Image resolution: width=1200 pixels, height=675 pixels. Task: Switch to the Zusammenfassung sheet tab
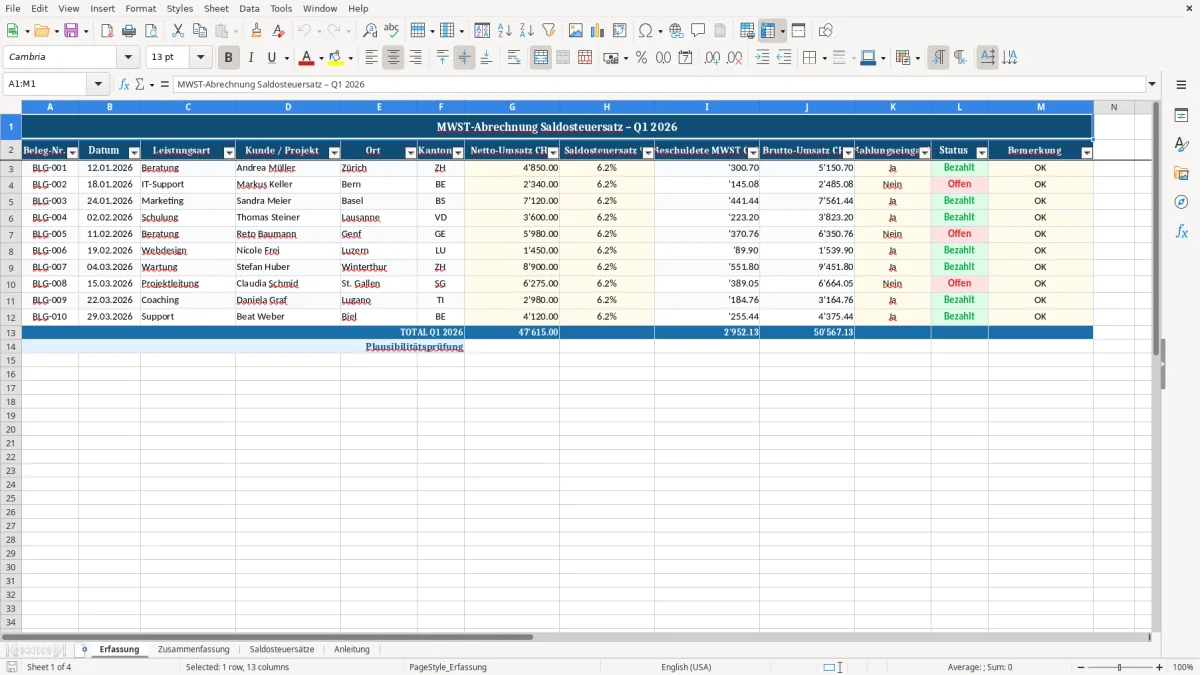click(193, 649)
